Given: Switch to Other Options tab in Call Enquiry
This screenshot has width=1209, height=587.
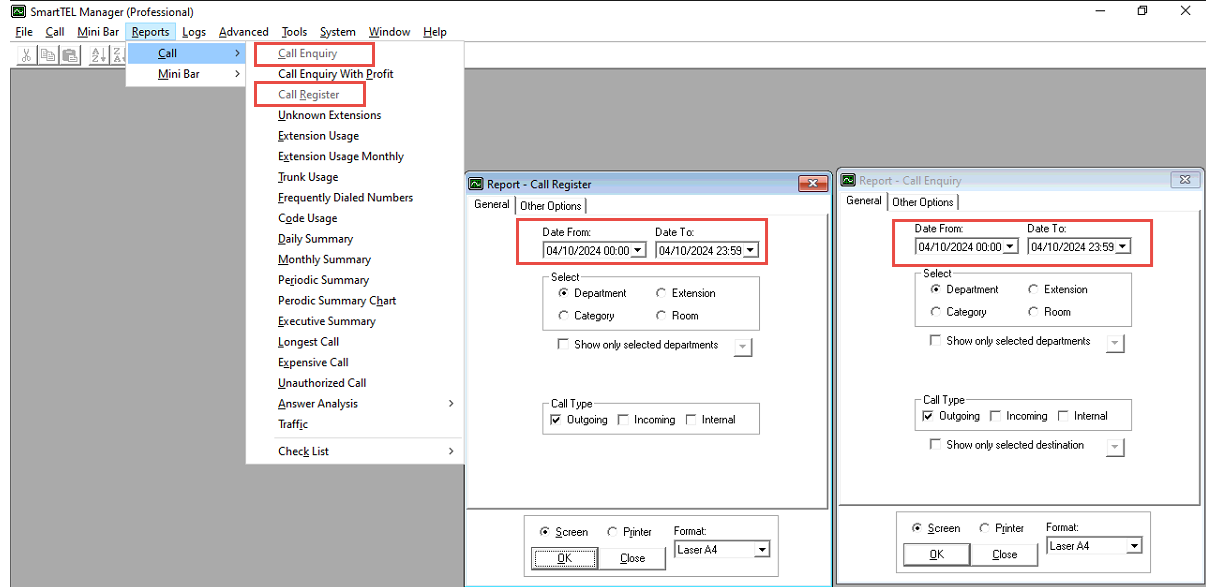Looking at the screenshot, I should [922, 202].
